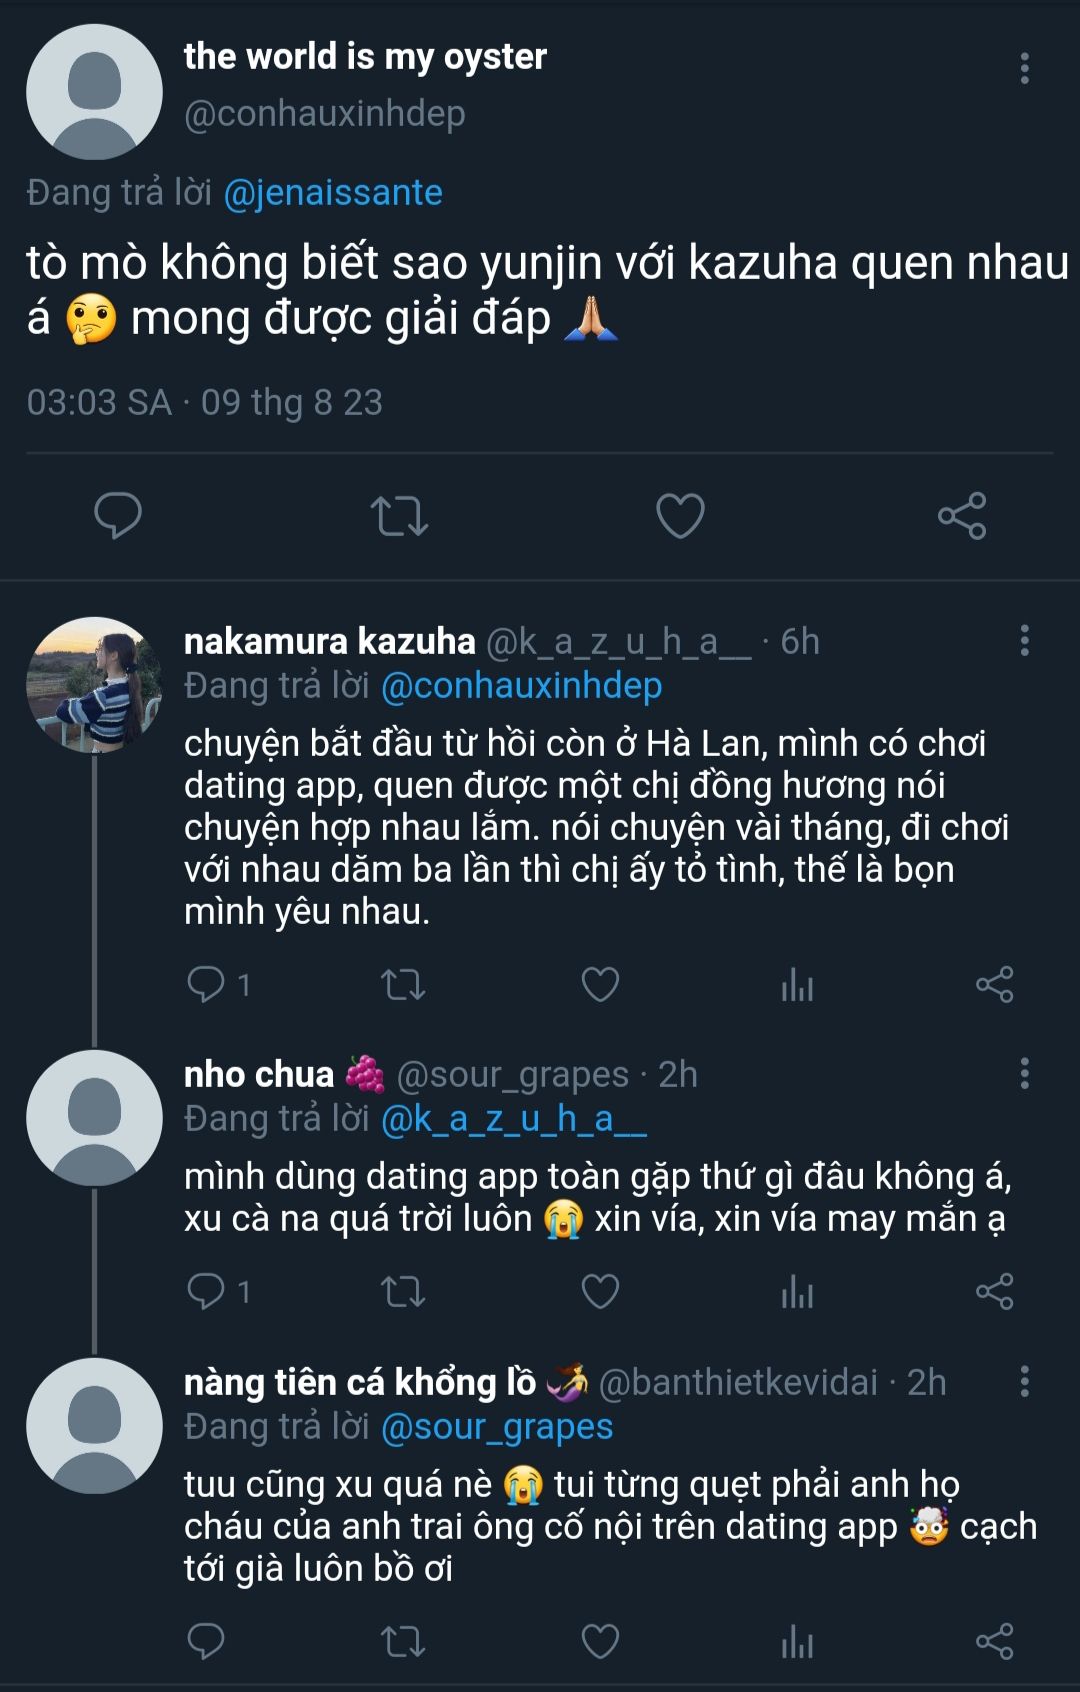Like nho chua's reply about dating apps

pos(600,1291)
